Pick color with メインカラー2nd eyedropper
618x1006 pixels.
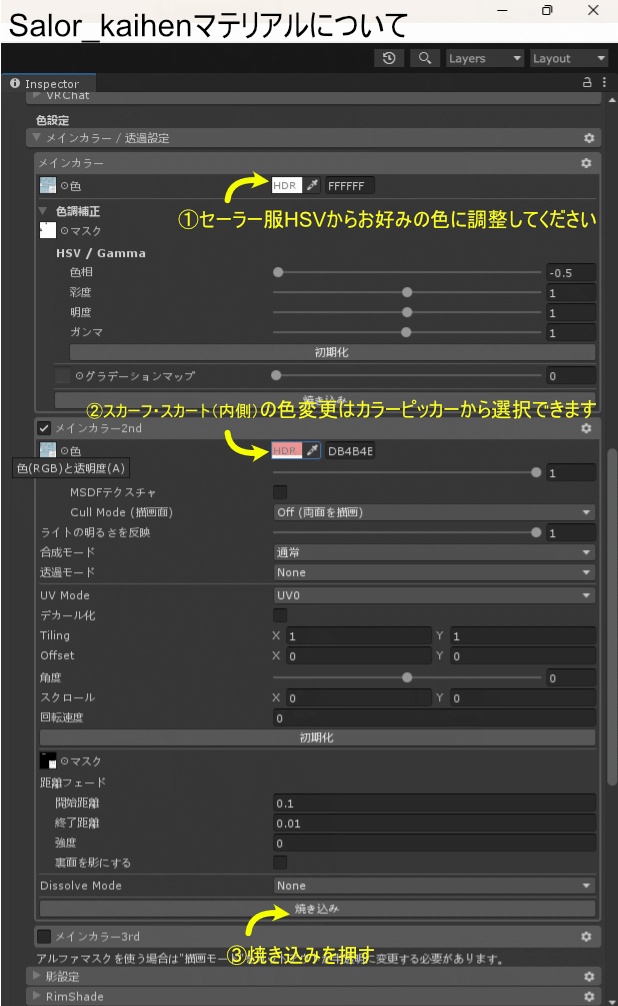312,450
